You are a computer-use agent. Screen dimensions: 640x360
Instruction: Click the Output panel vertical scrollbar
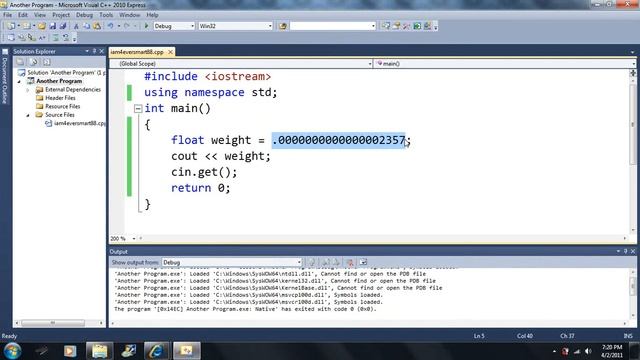point(633,294)
